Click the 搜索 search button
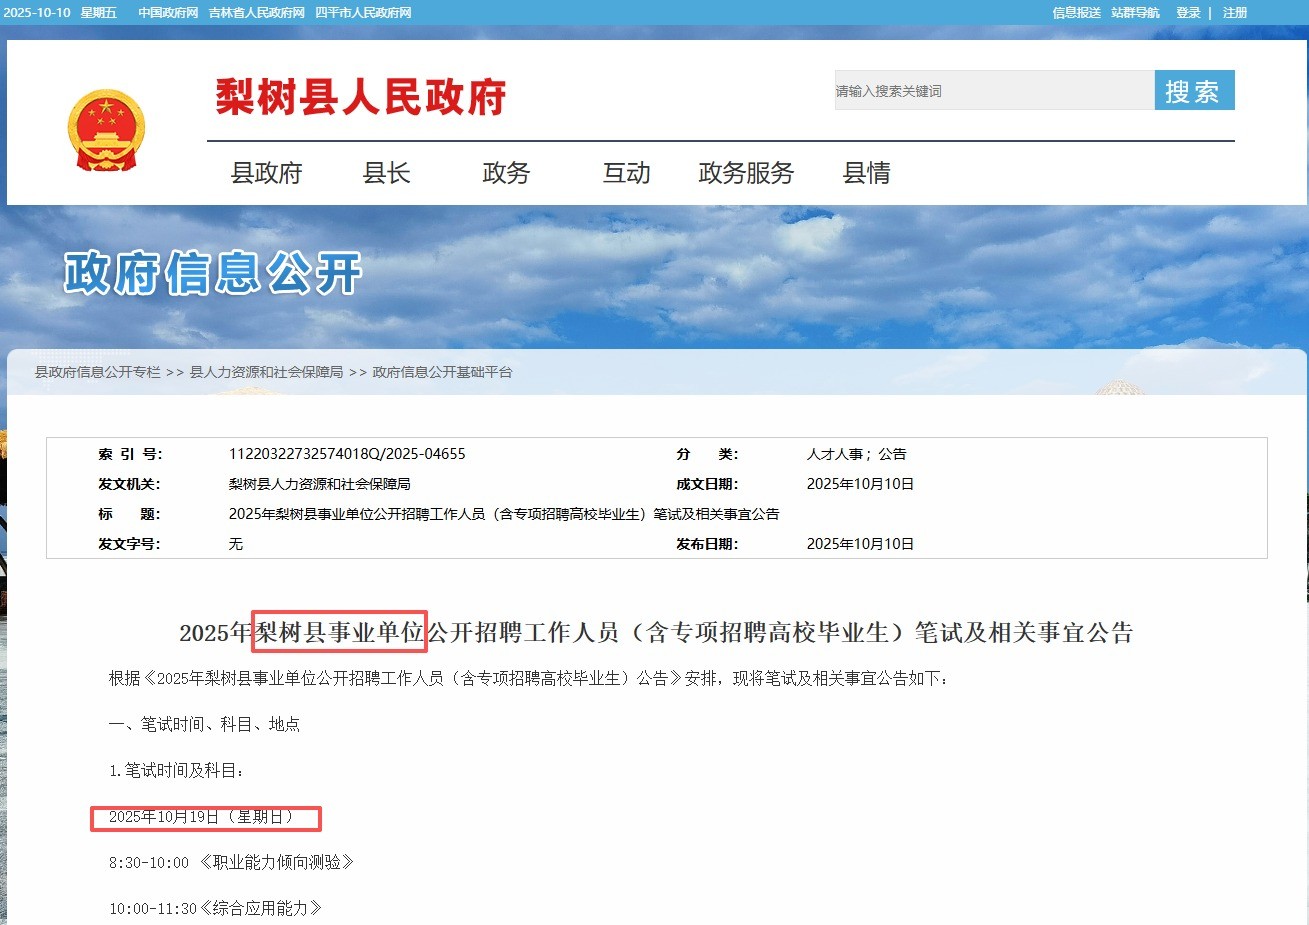Screen dimensions: 1309x925 (1194, 91)
